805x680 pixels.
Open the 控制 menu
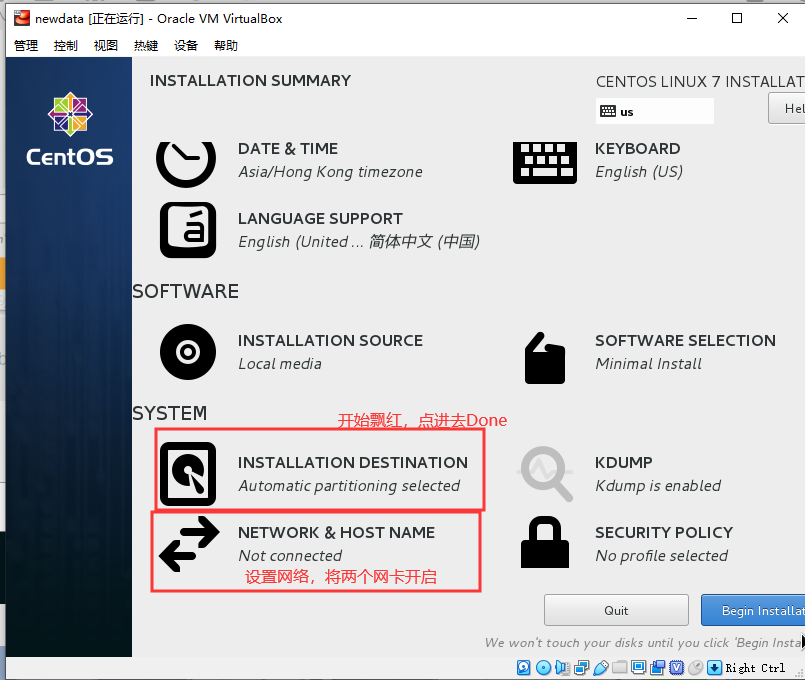point(65,44)
